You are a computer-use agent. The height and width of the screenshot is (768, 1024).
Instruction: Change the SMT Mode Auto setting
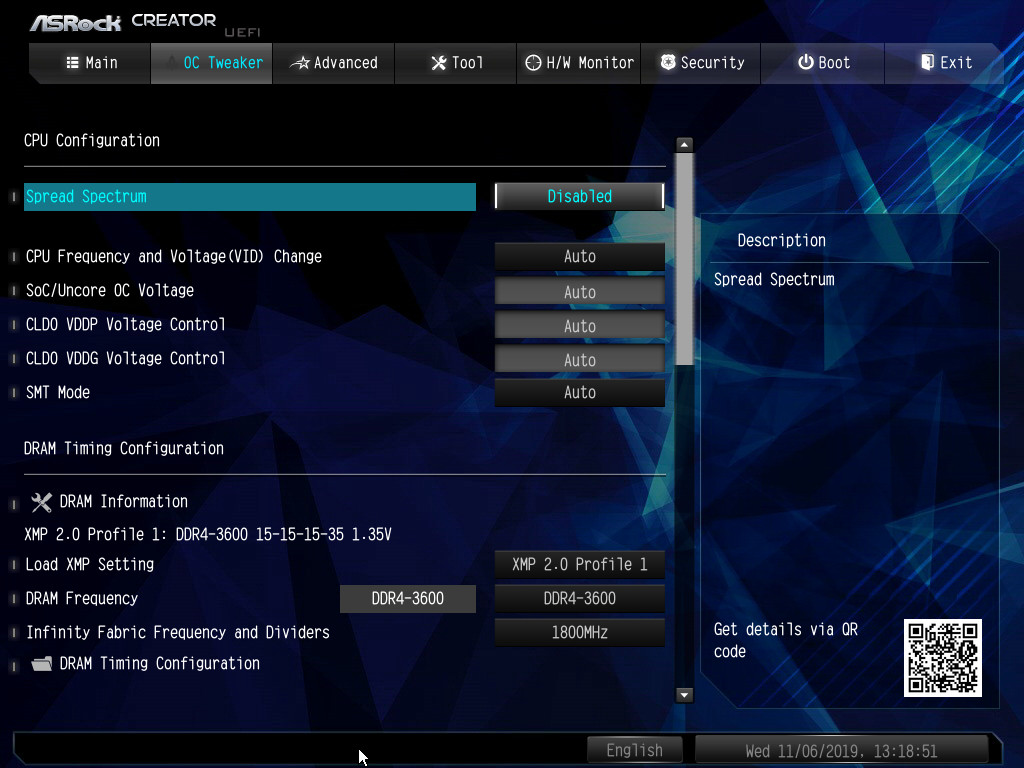pos(579,393)
